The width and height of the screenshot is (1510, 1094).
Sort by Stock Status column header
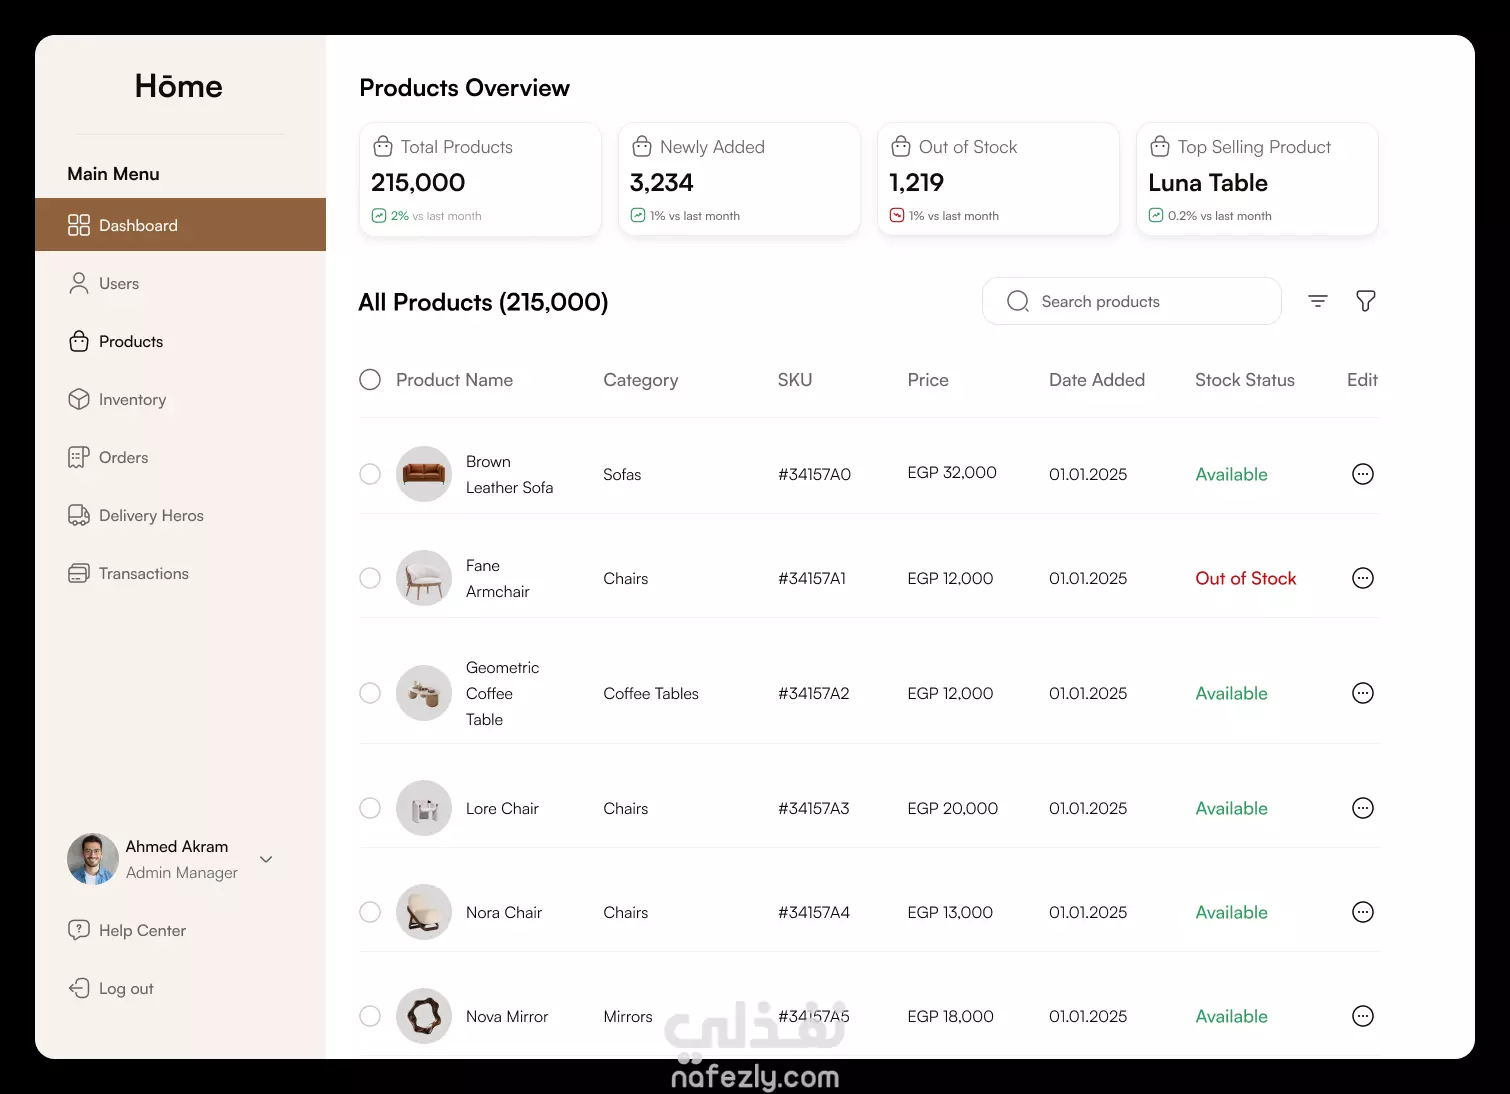click(x=1245, y=380)
